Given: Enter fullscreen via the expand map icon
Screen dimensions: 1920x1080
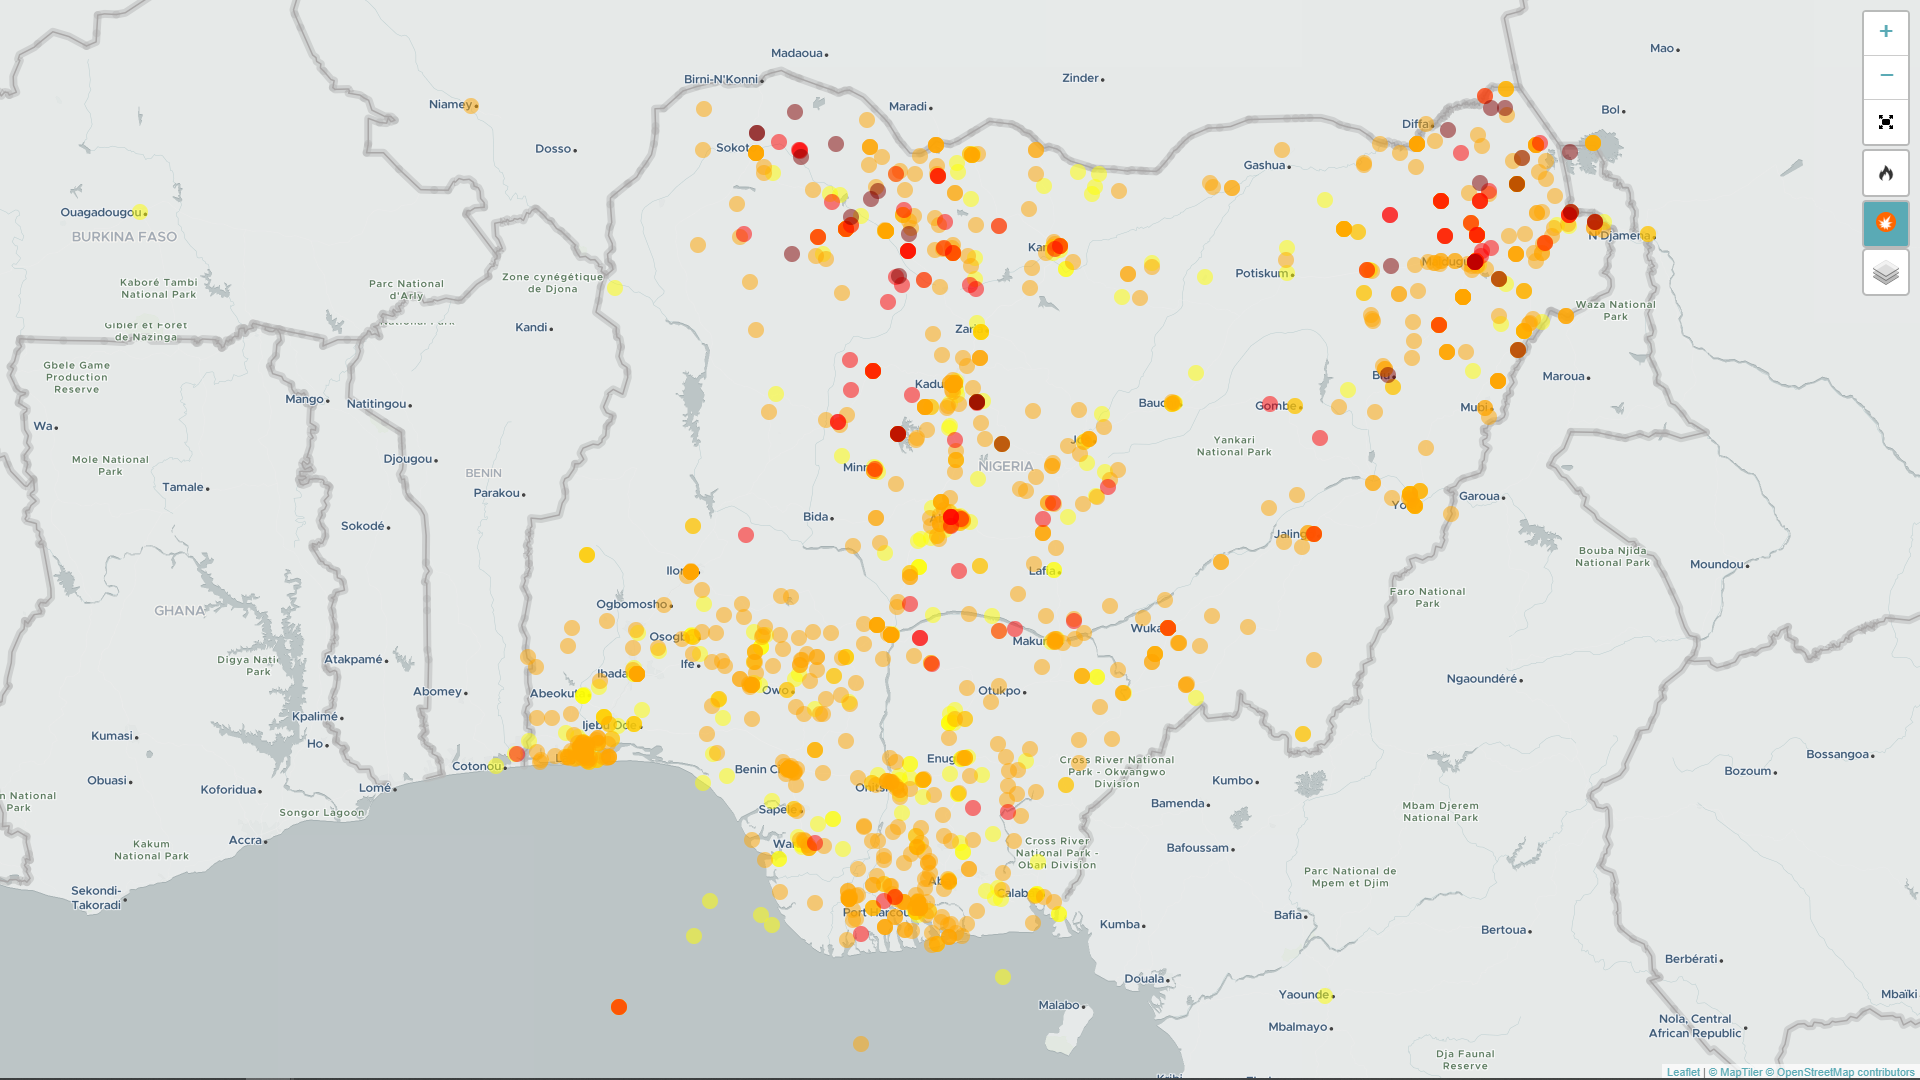Looking at the screenshot, I should click(1886, 122).
